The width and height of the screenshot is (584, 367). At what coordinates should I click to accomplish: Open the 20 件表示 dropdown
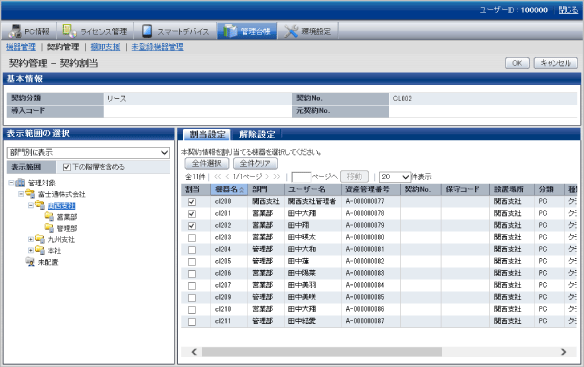pyautogui.click(x=395, y=177)
